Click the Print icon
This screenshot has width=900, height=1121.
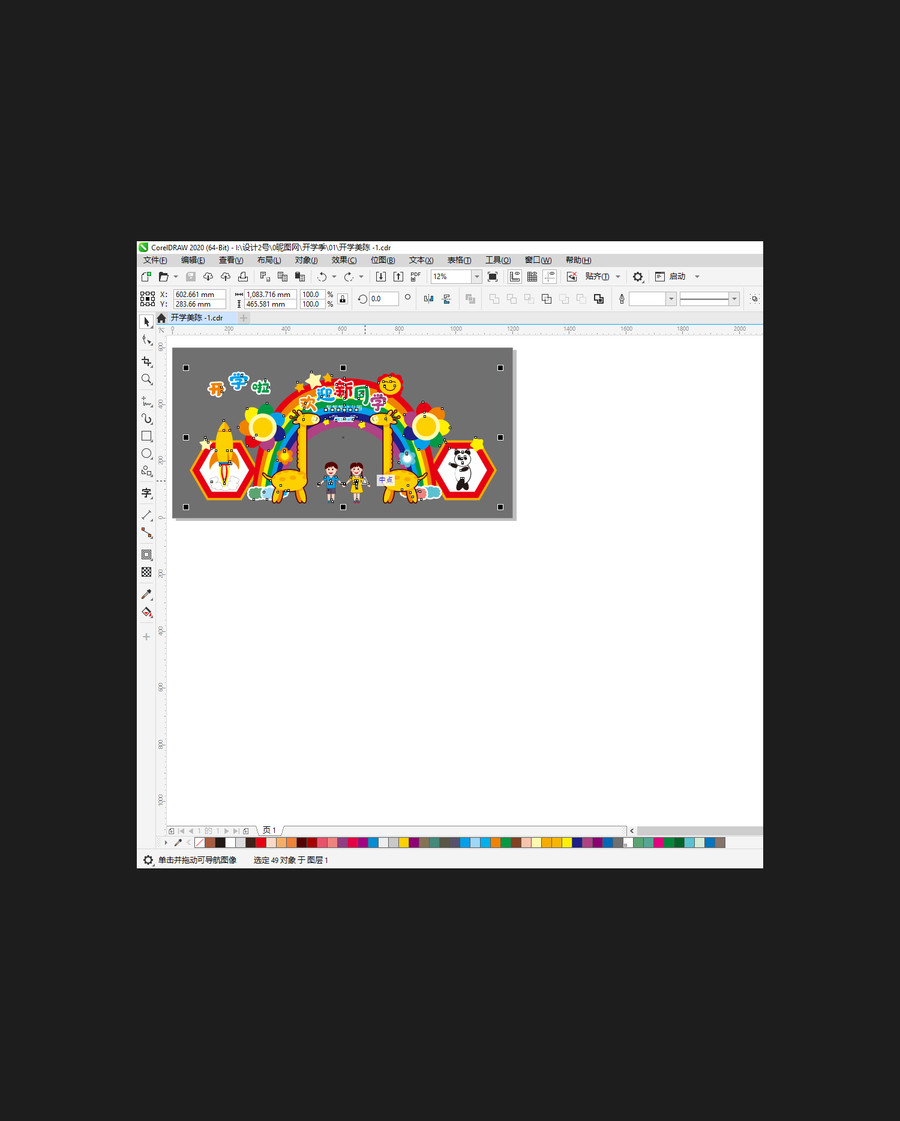tap(243, 277)
